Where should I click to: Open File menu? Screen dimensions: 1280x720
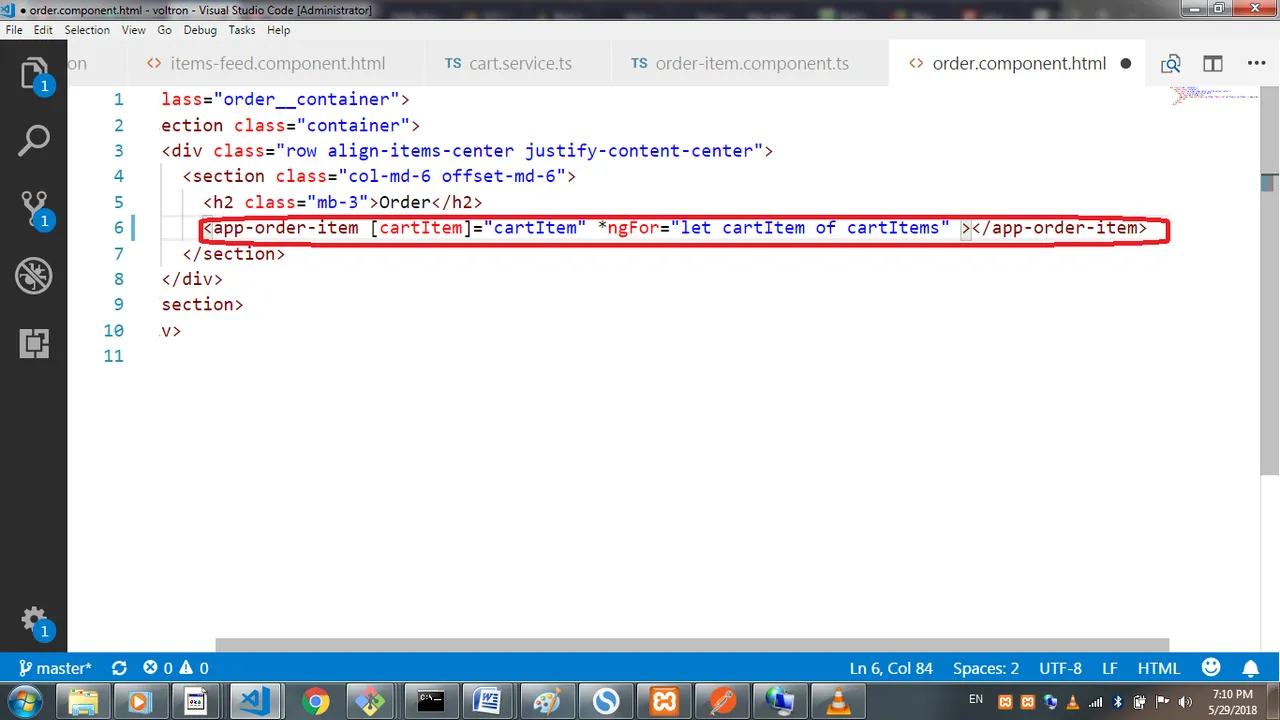pos(14,30)
